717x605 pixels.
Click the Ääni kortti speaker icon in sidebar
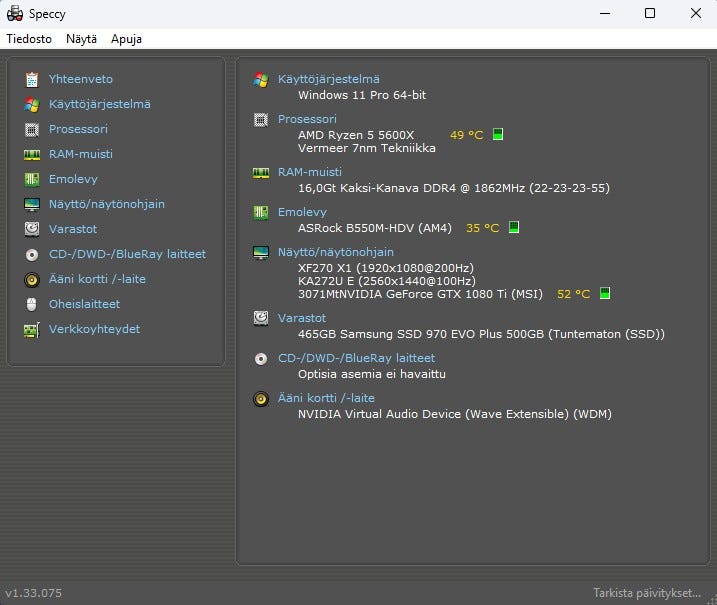(31, 279)
